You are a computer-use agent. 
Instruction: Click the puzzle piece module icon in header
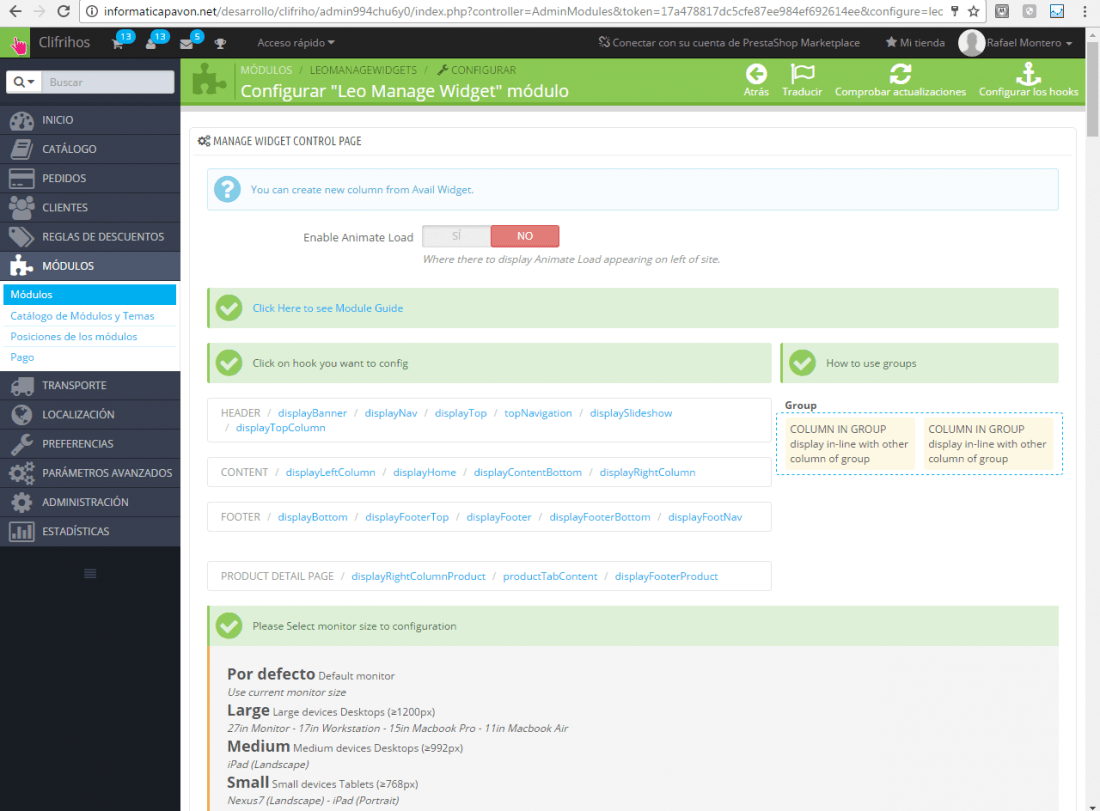[210, 79]
